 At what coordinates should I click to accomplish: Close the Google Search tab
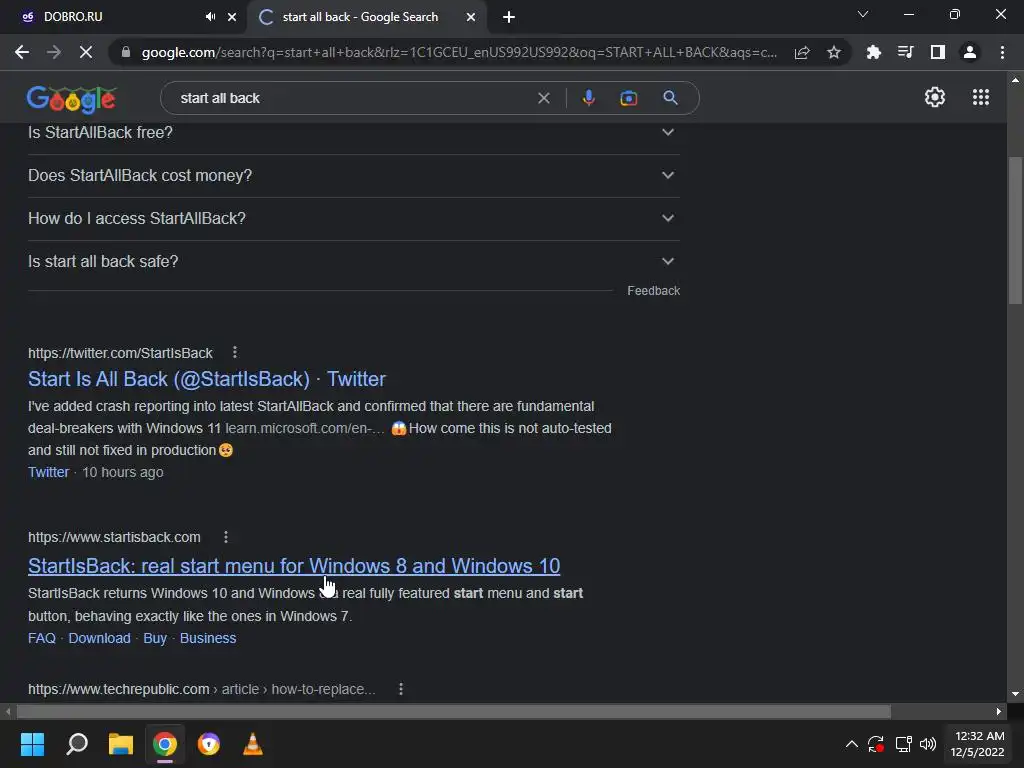pyautogui.click(x=471, y=17)
